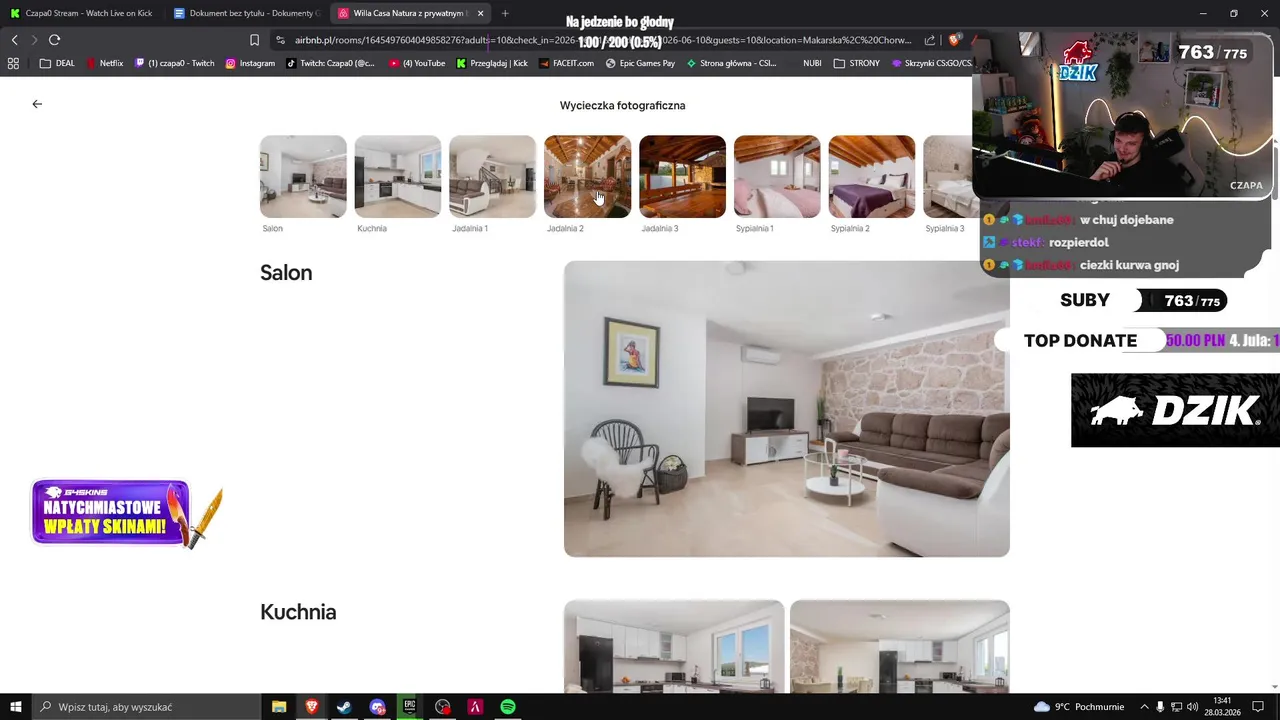Image resolution: width=1280 pixels, height=720 pixels.
Task: Select the Kuchnia photo thumbnail
Action: [397, 176]
